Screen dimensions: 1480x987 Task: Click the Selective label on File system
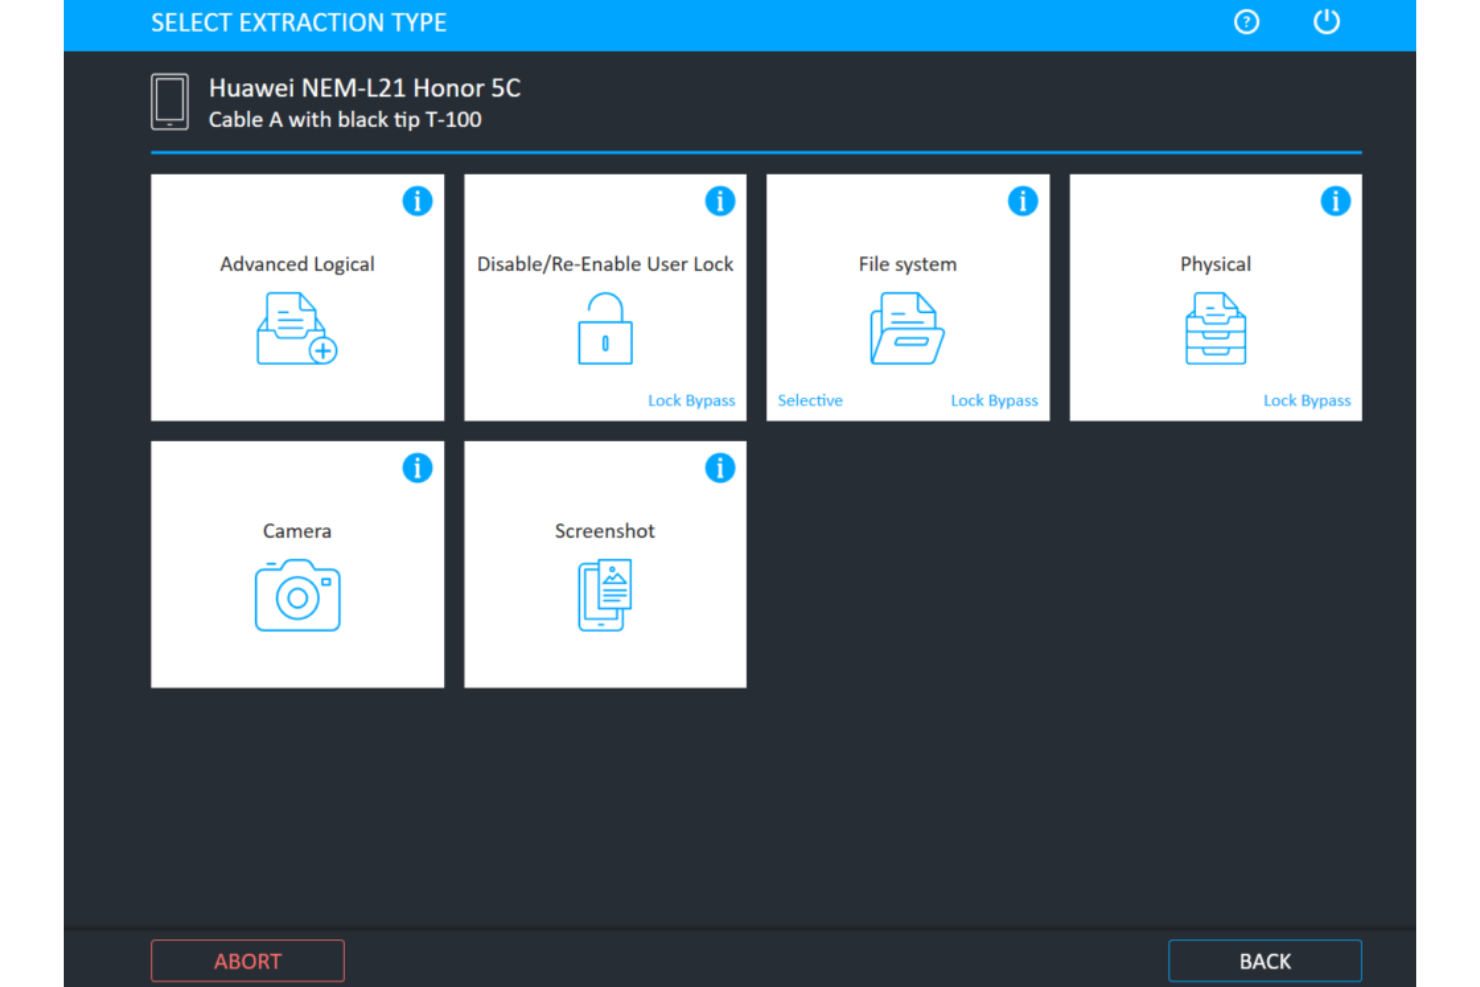(810, 400)
